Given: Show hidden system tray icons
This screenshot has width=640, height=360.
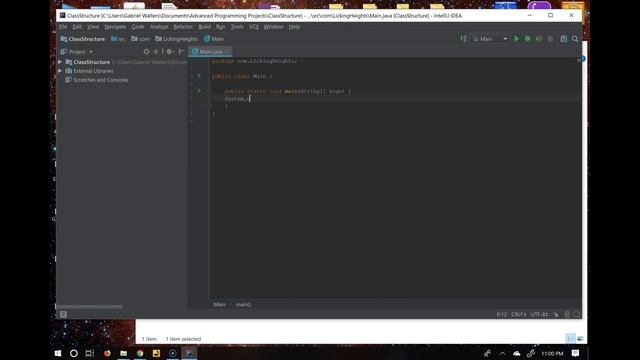Looking at the screenshot, I should 502,353.
